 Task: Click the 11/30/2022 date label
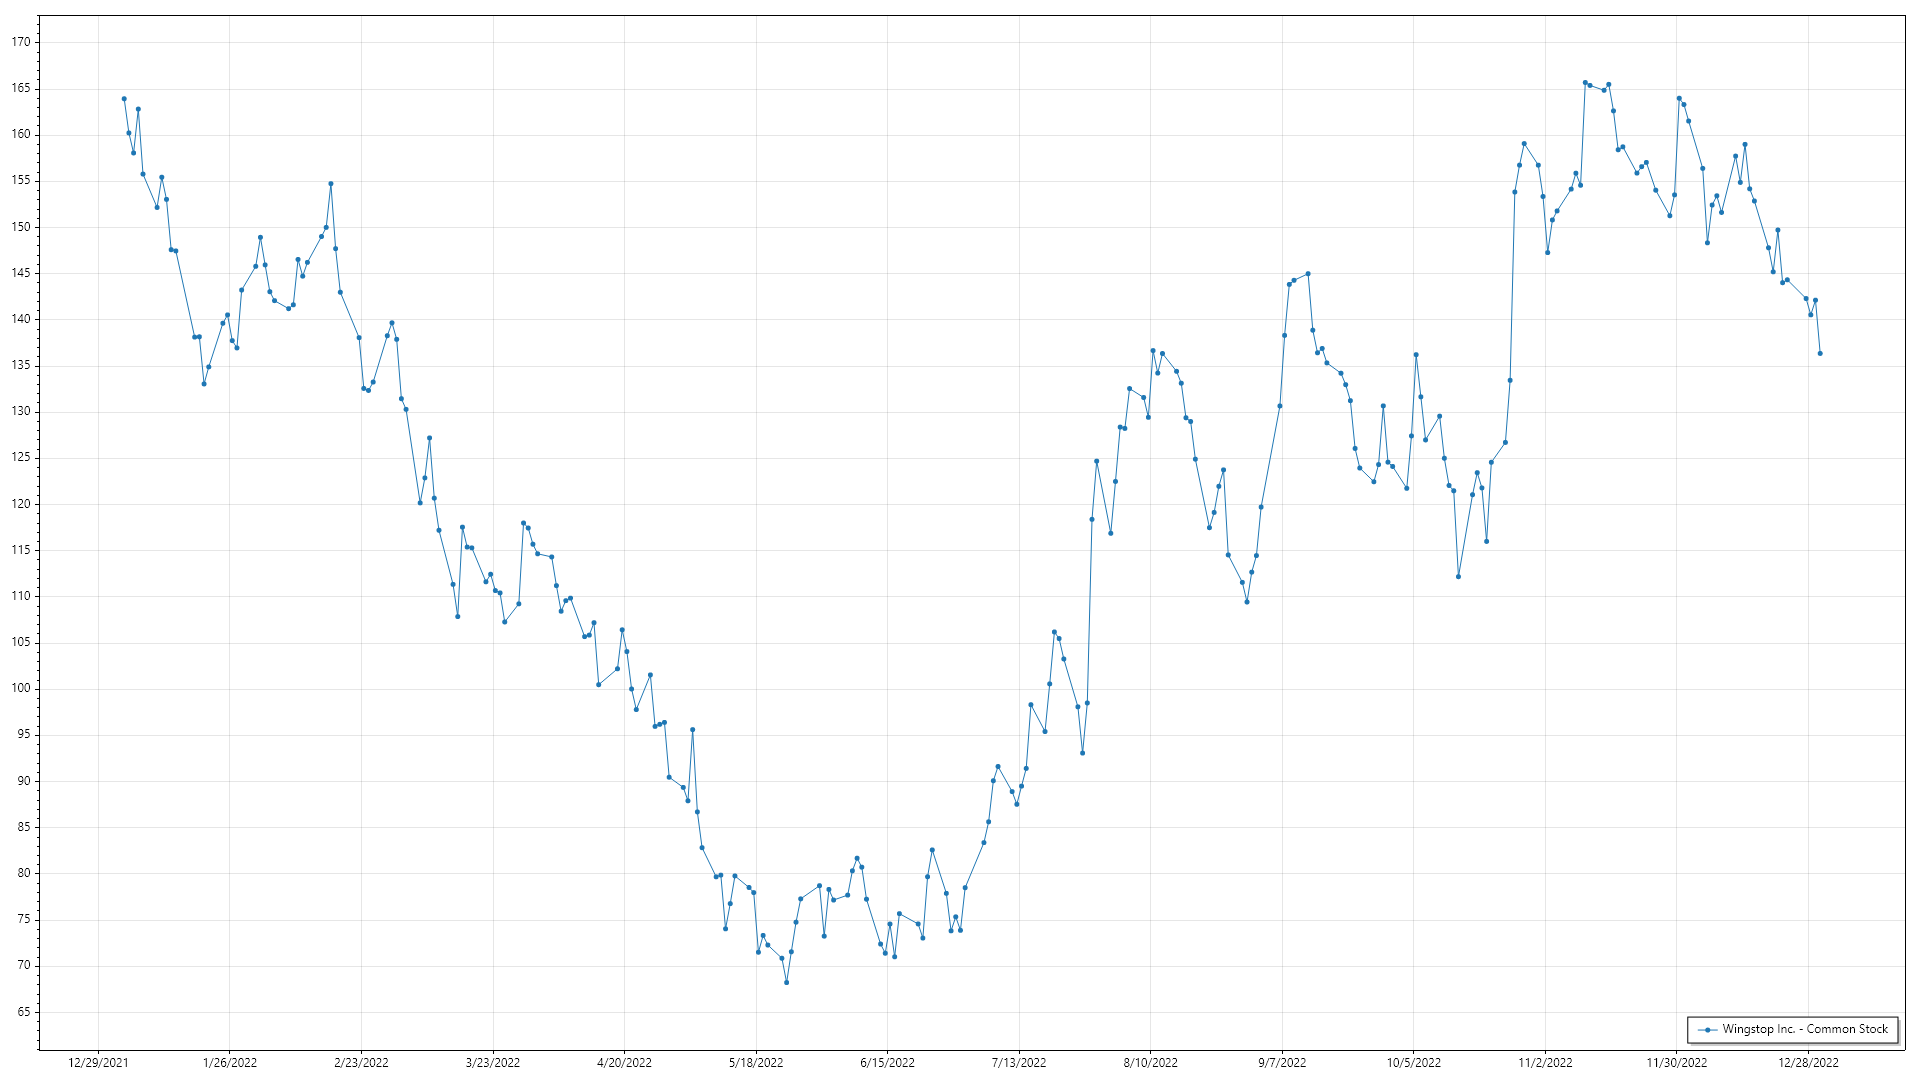[x=1676, y=1062]
